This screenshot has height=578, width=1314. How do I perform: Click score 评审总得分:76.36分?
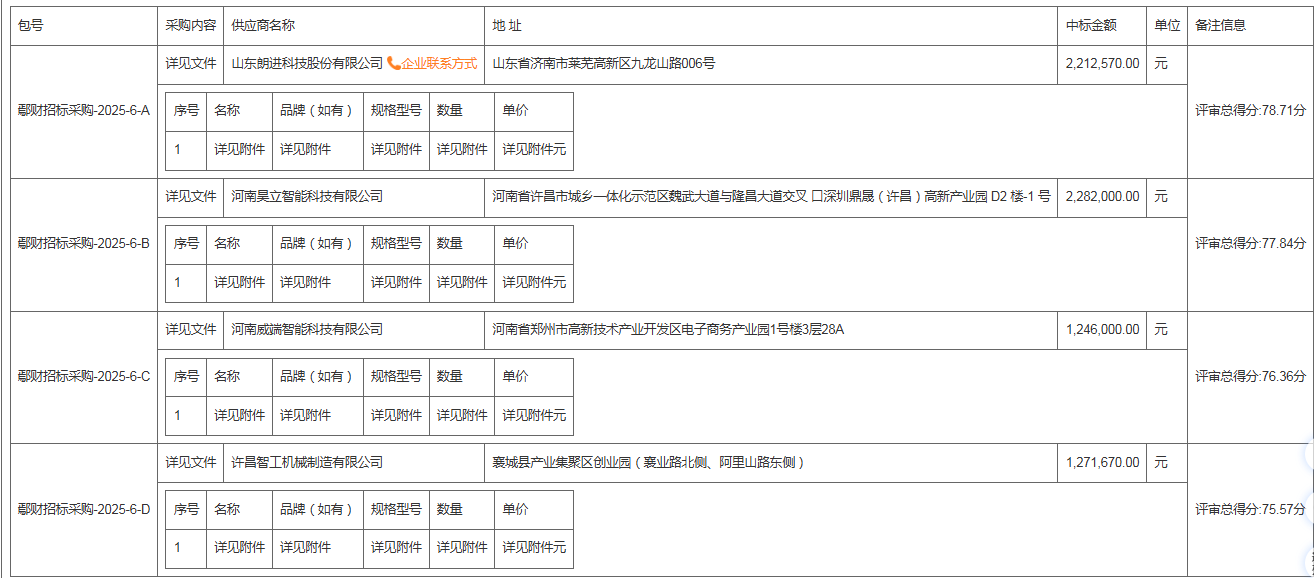[1250, 376]
